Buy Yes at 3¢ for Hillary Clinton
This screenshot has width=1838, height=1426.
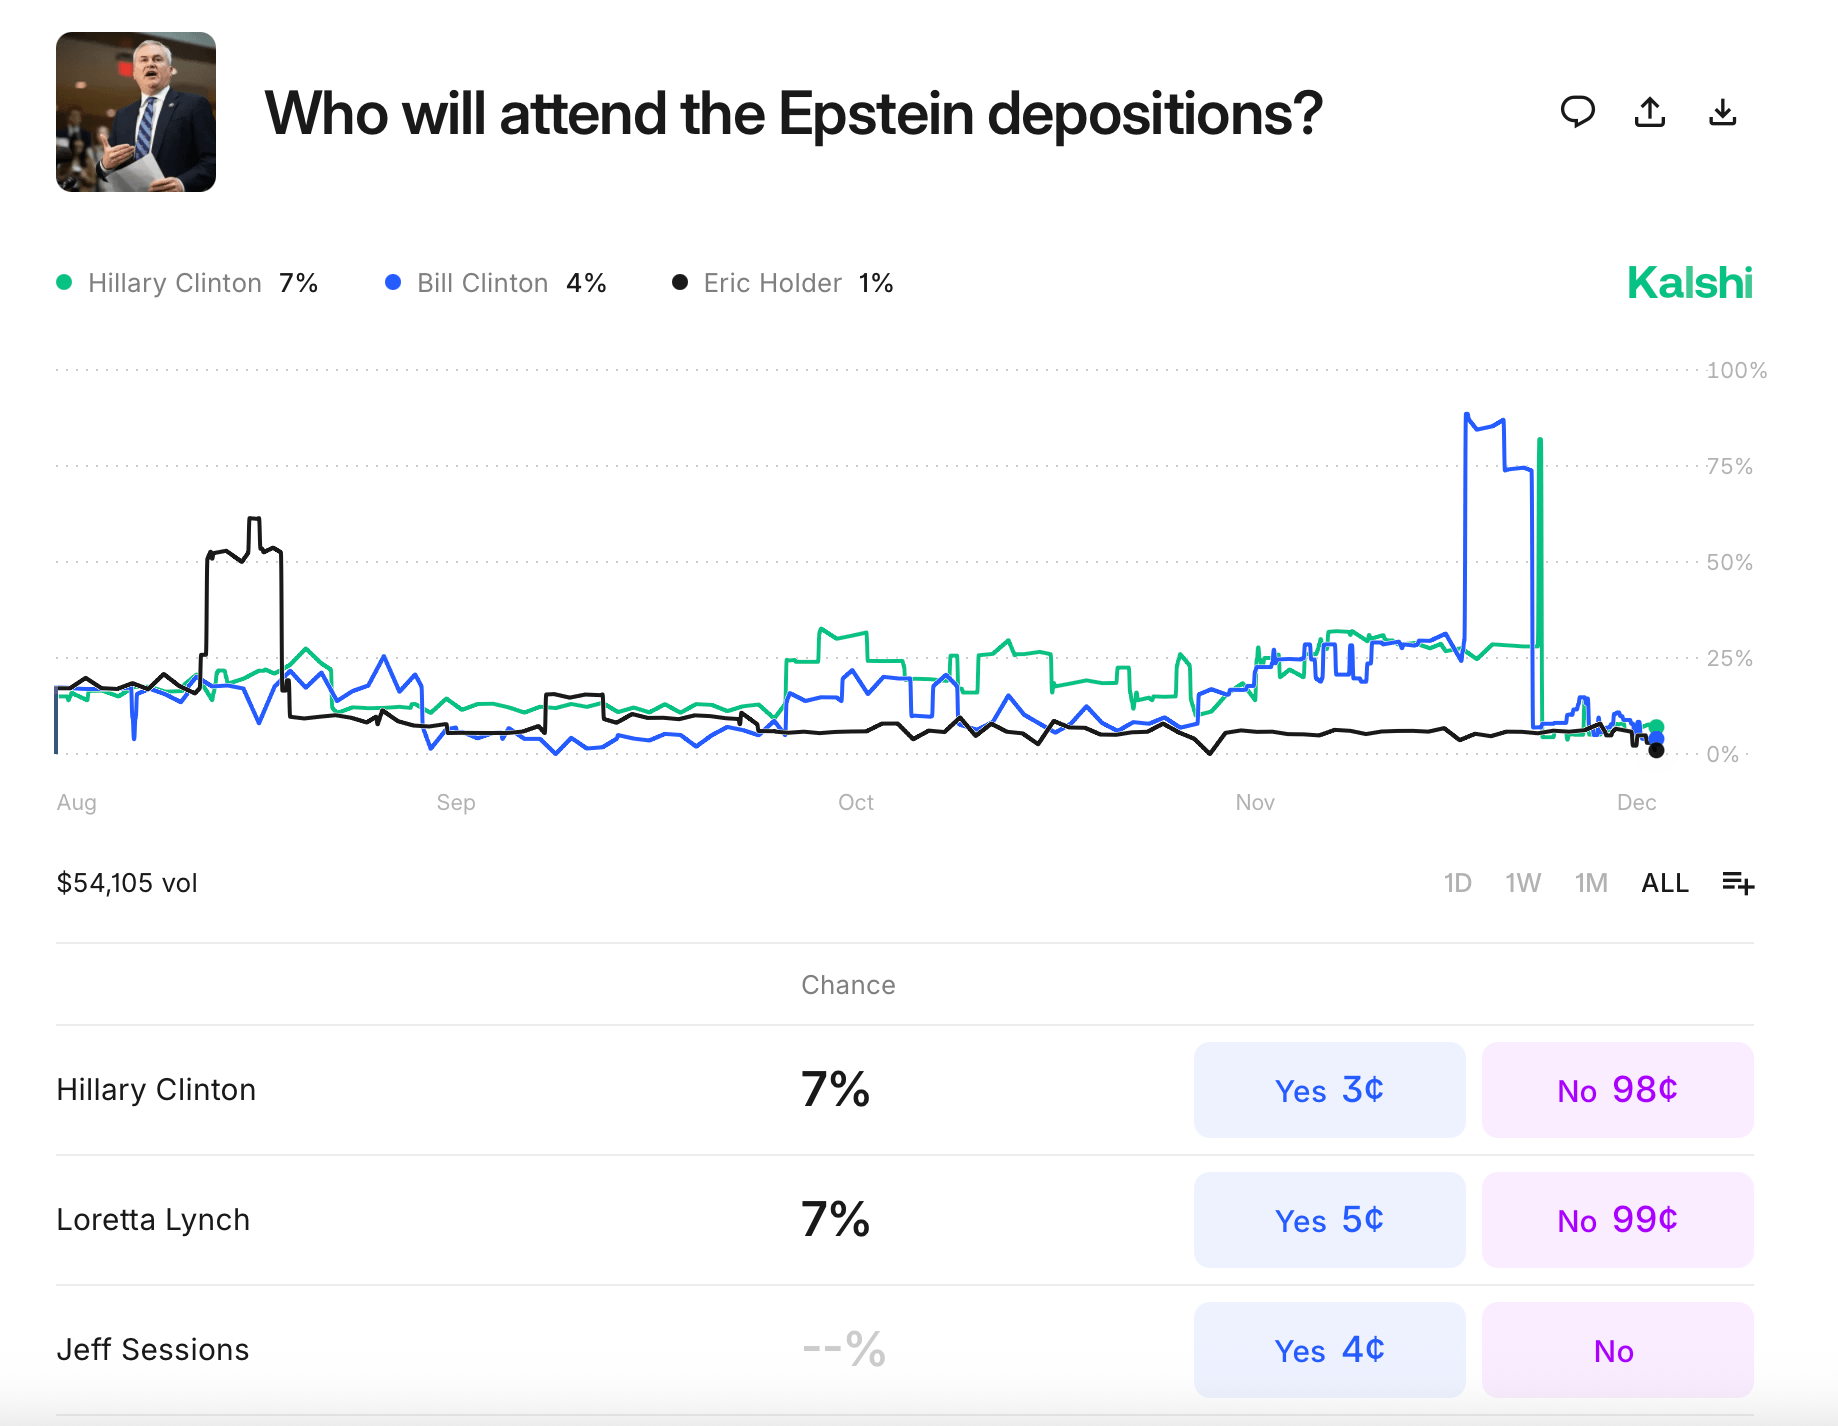[x=1329, y=1090]
